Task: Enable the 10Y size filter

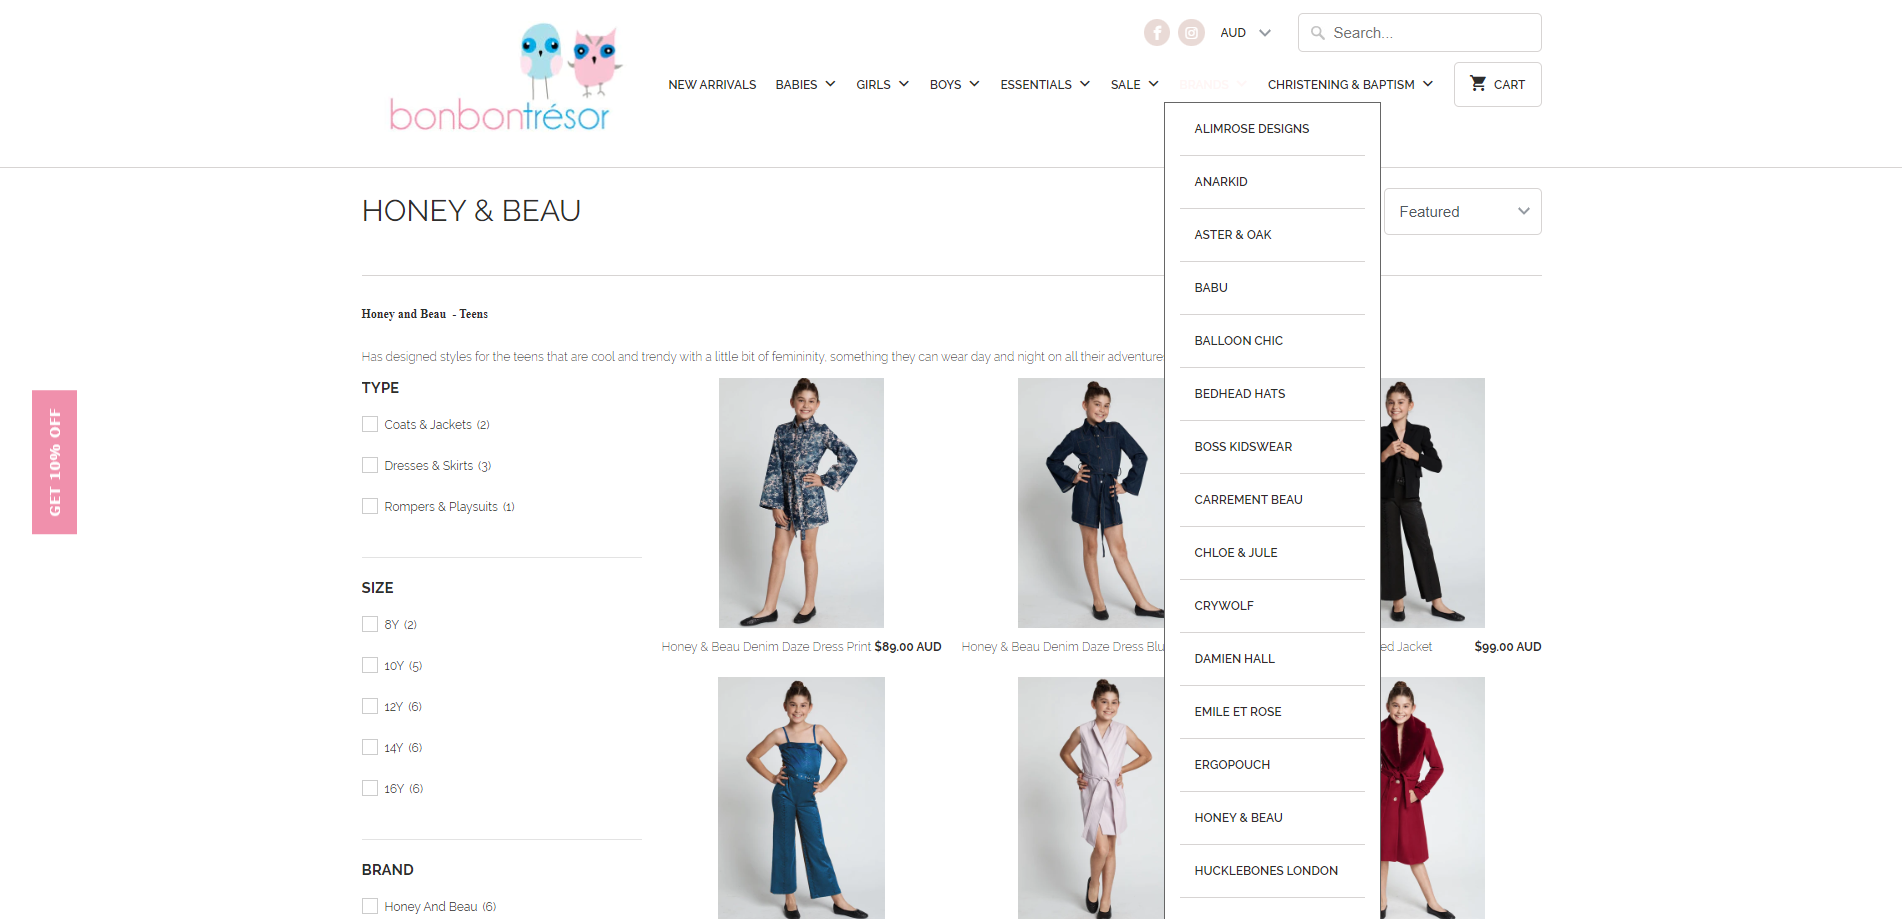Action: tap(370, 666)
